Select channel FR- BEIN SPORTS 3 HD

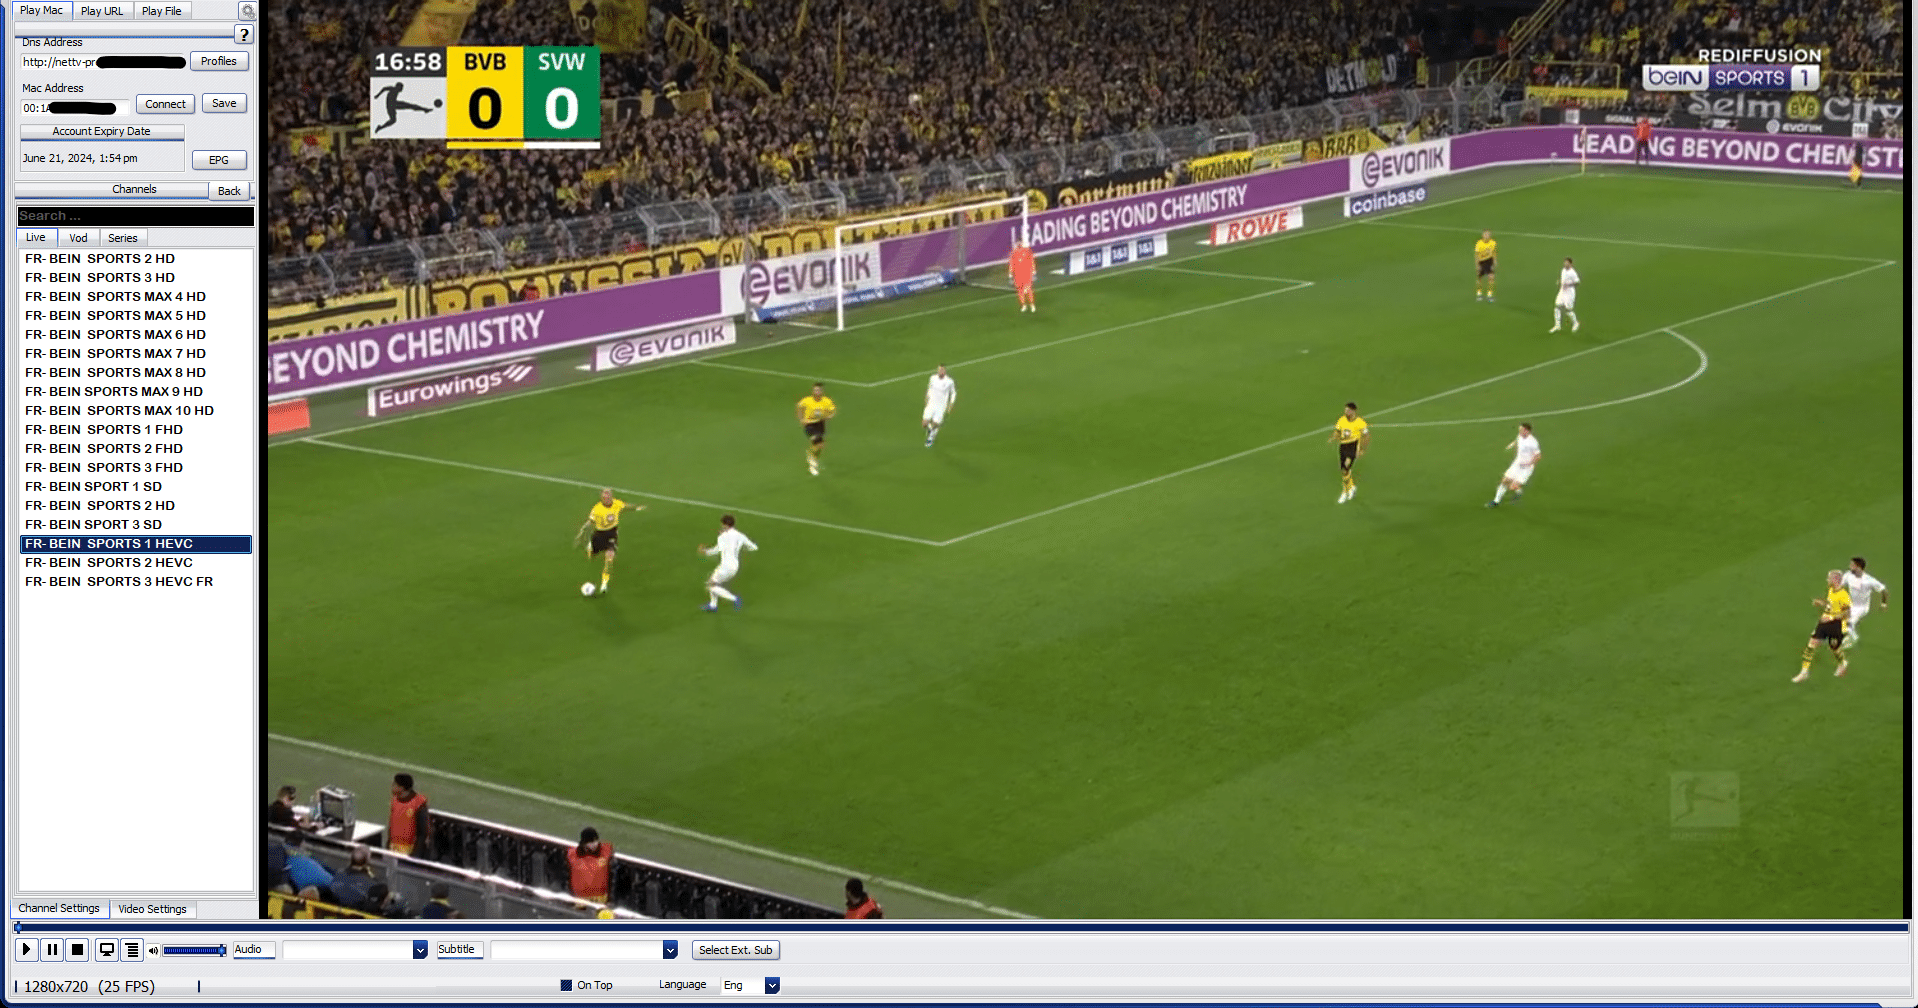[x=136, y=278]
